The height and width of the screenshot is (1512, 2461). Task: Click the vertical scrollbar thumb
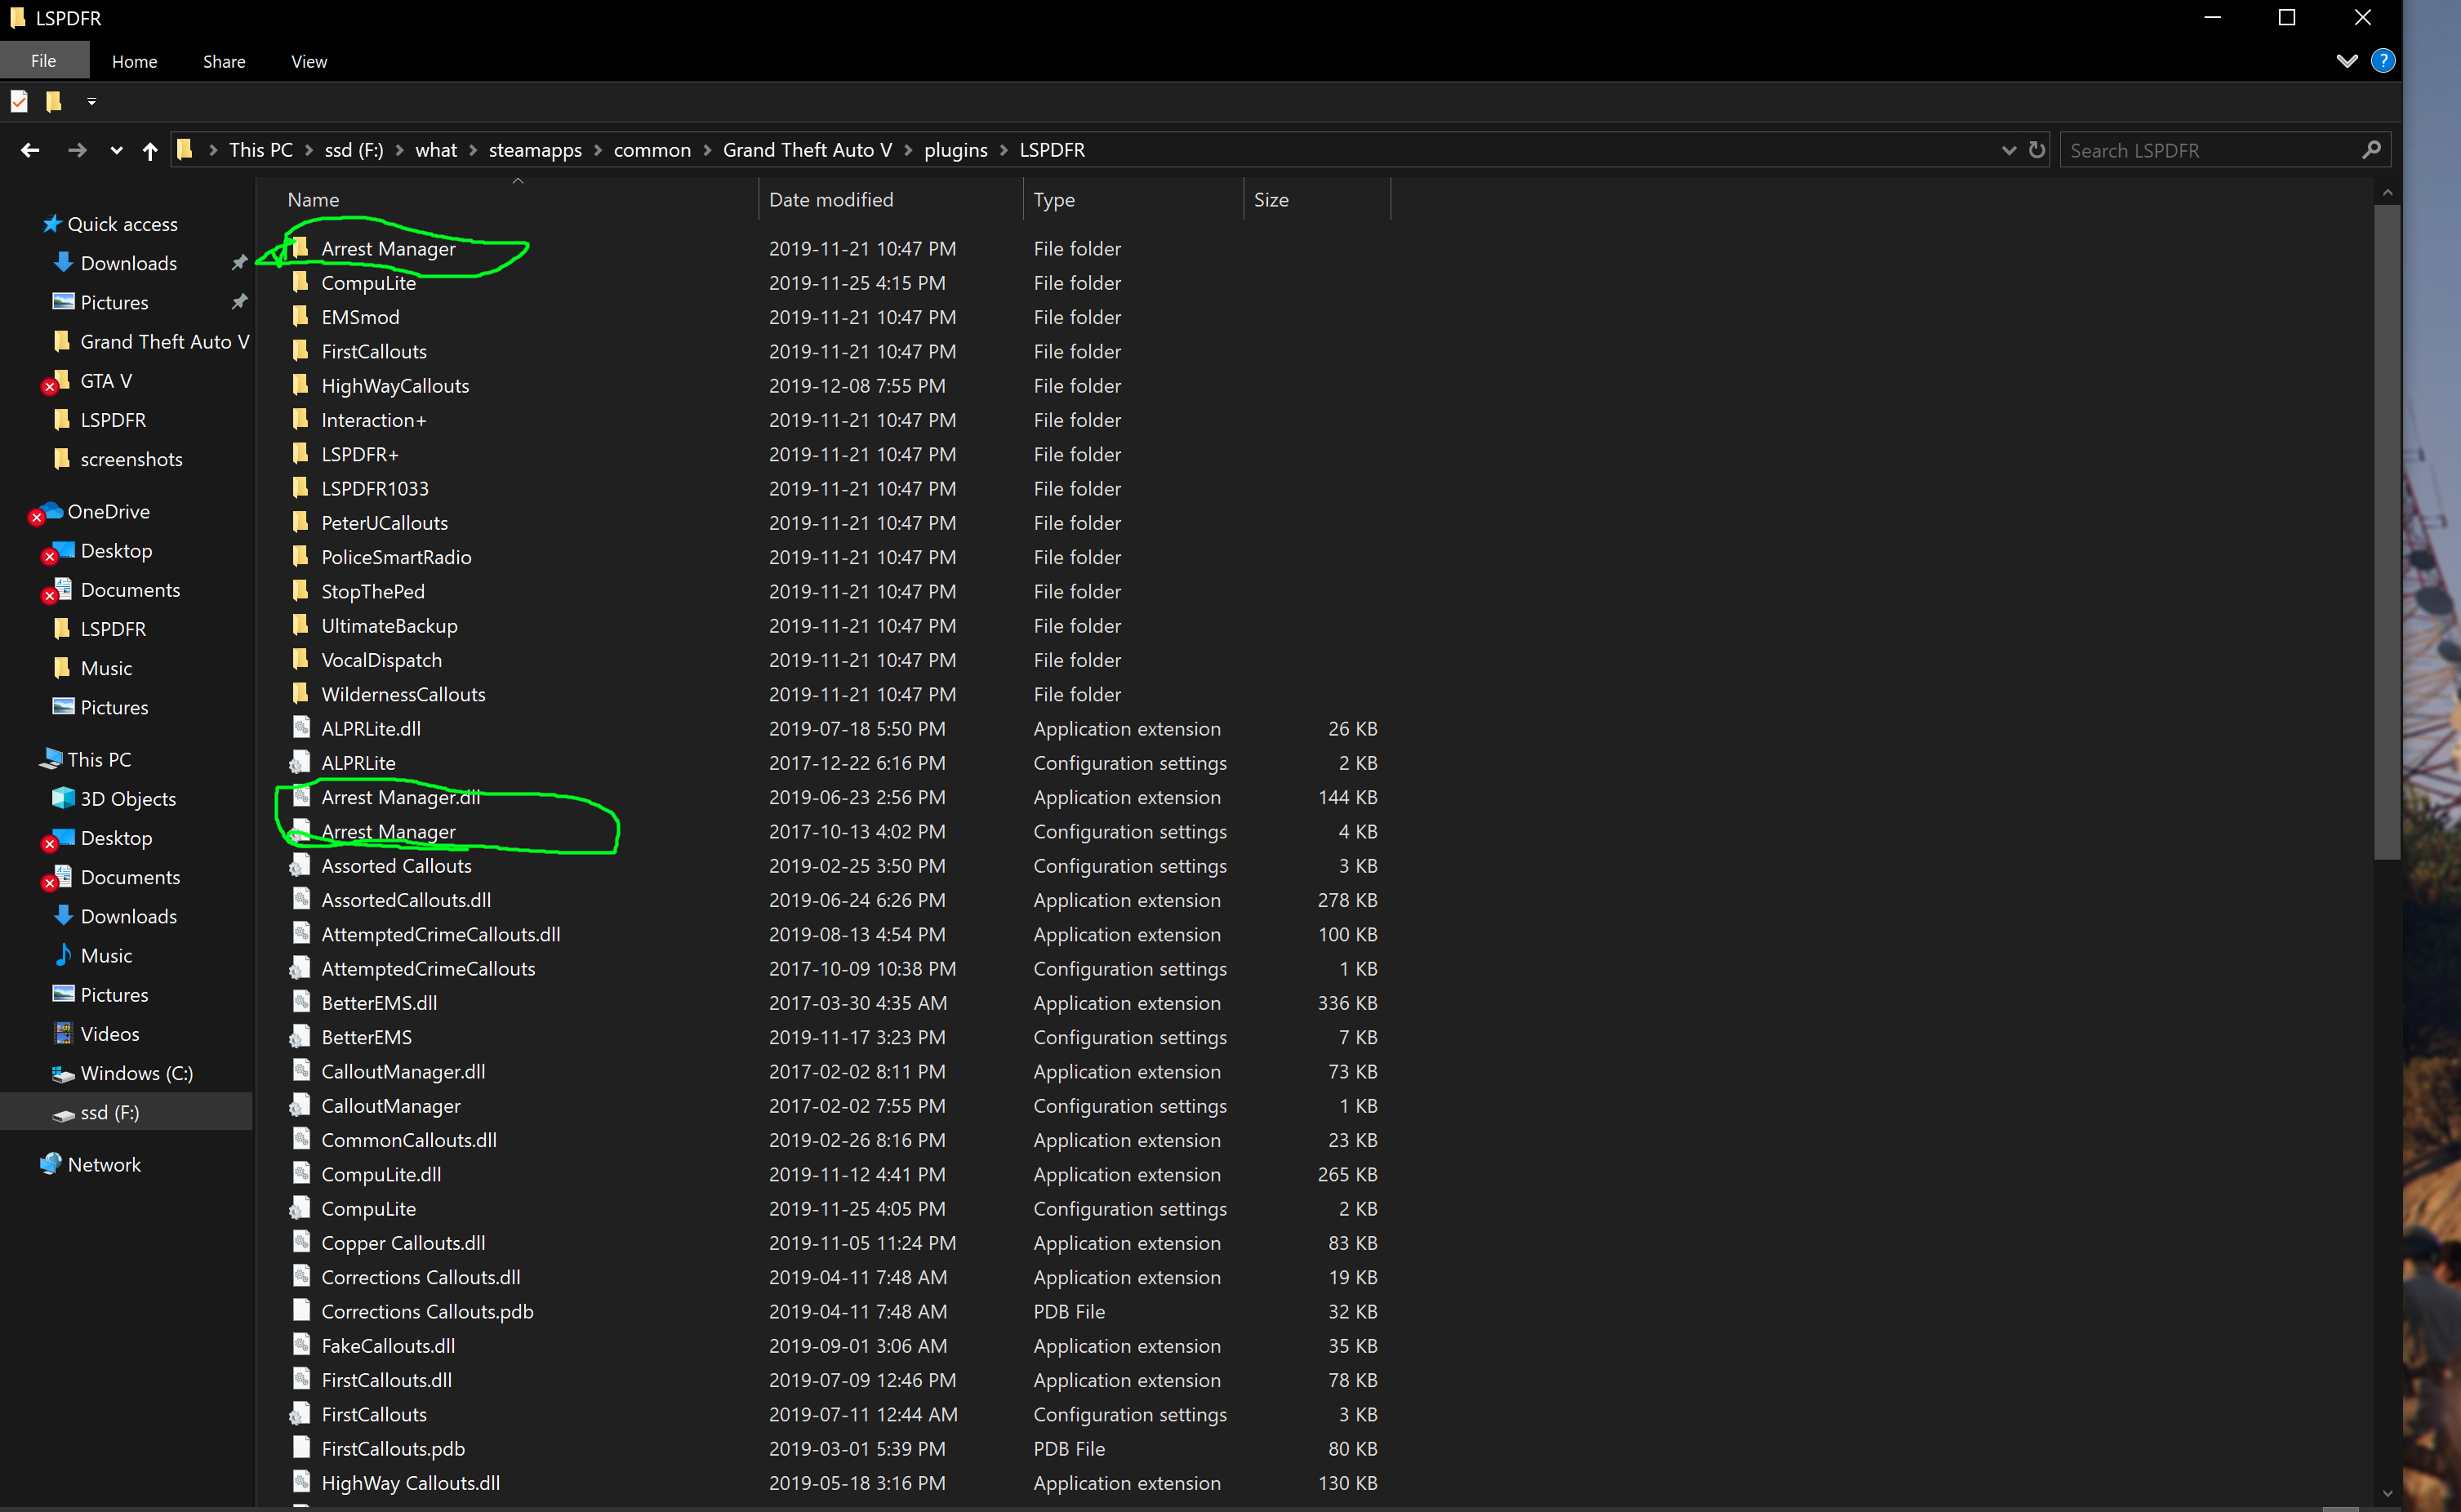click(x=2386, y=530)
